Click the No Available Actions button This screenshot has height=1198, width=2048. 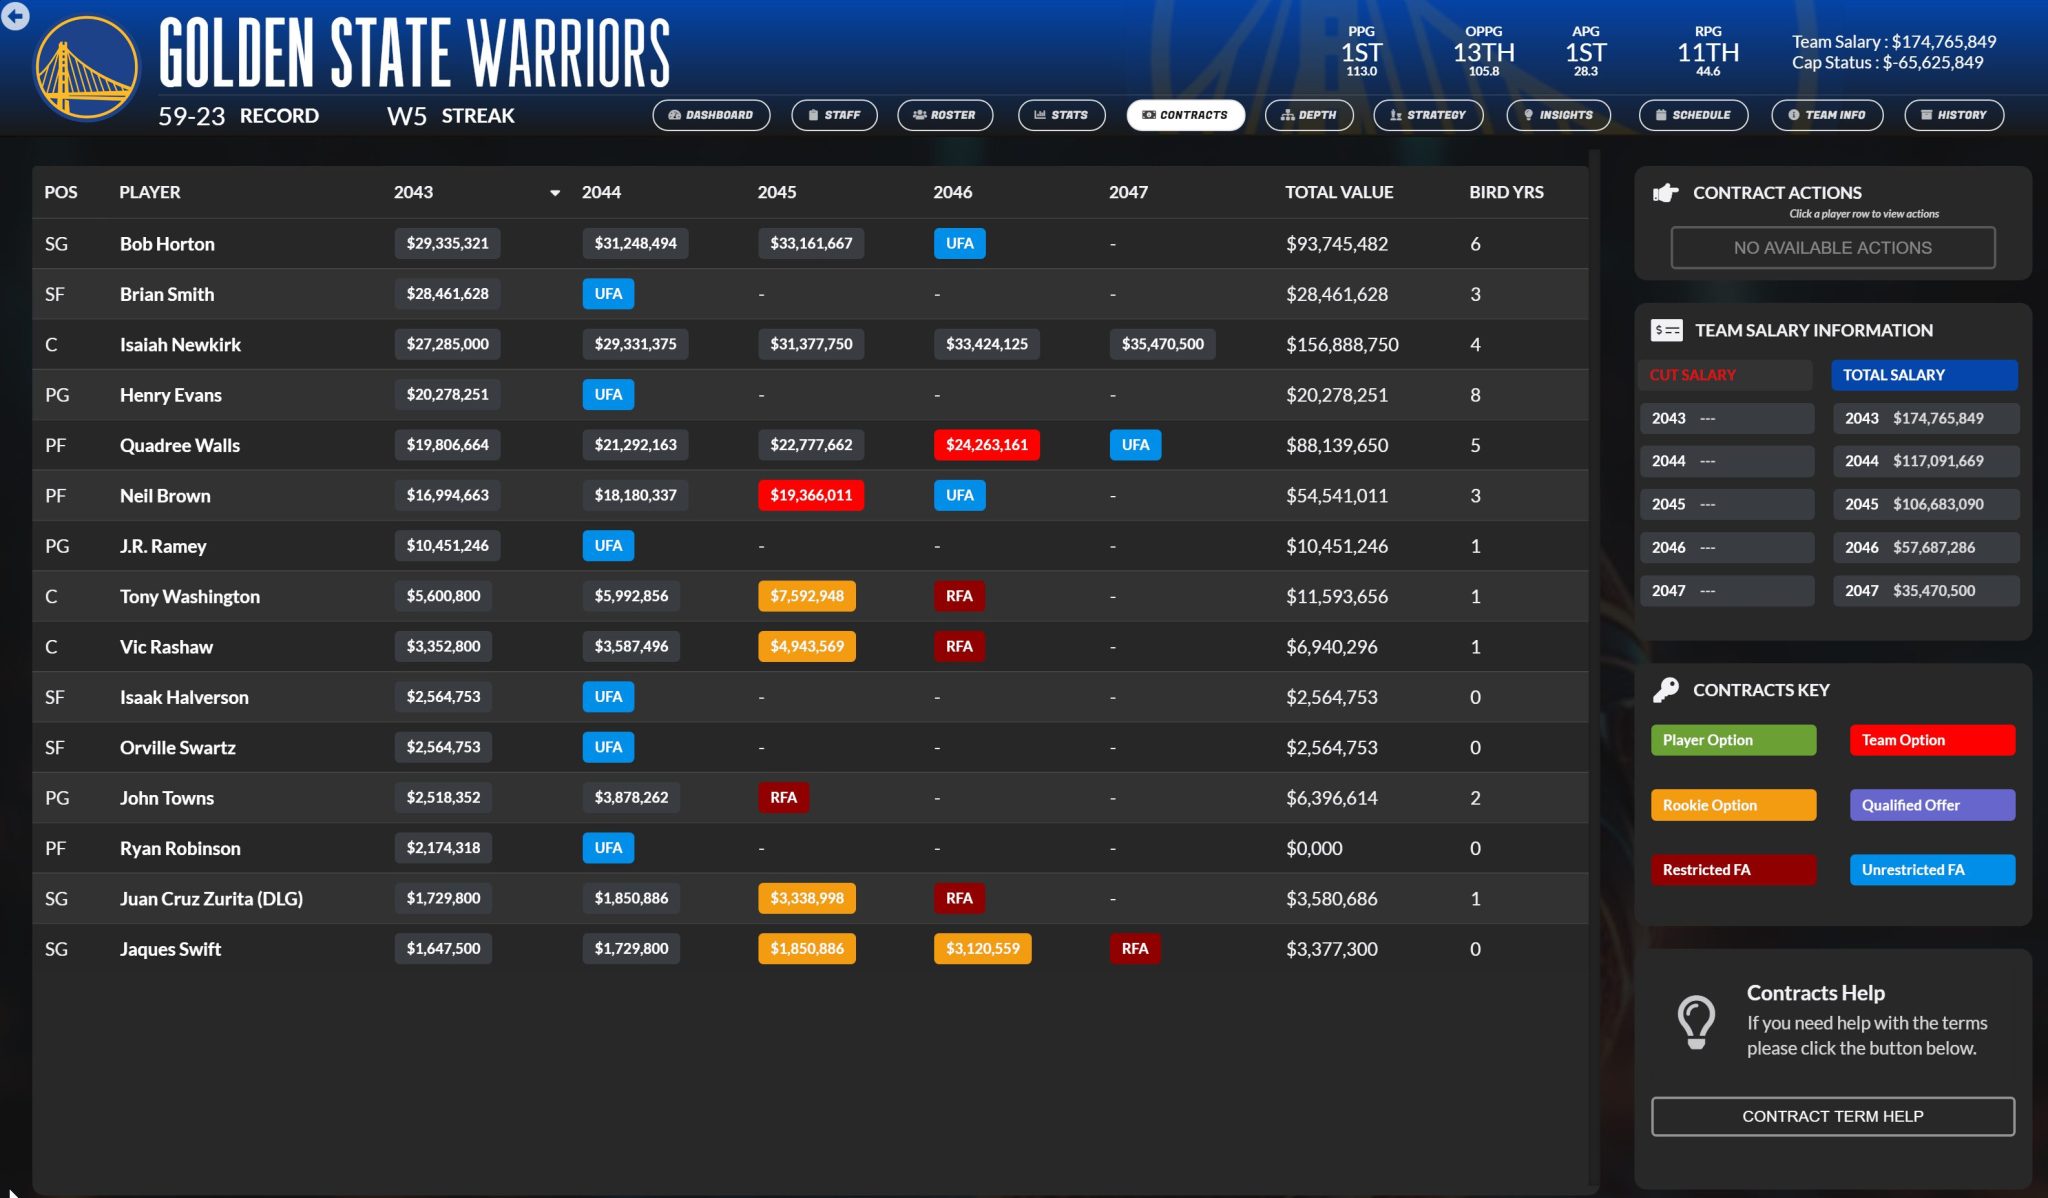(1832, 248)
